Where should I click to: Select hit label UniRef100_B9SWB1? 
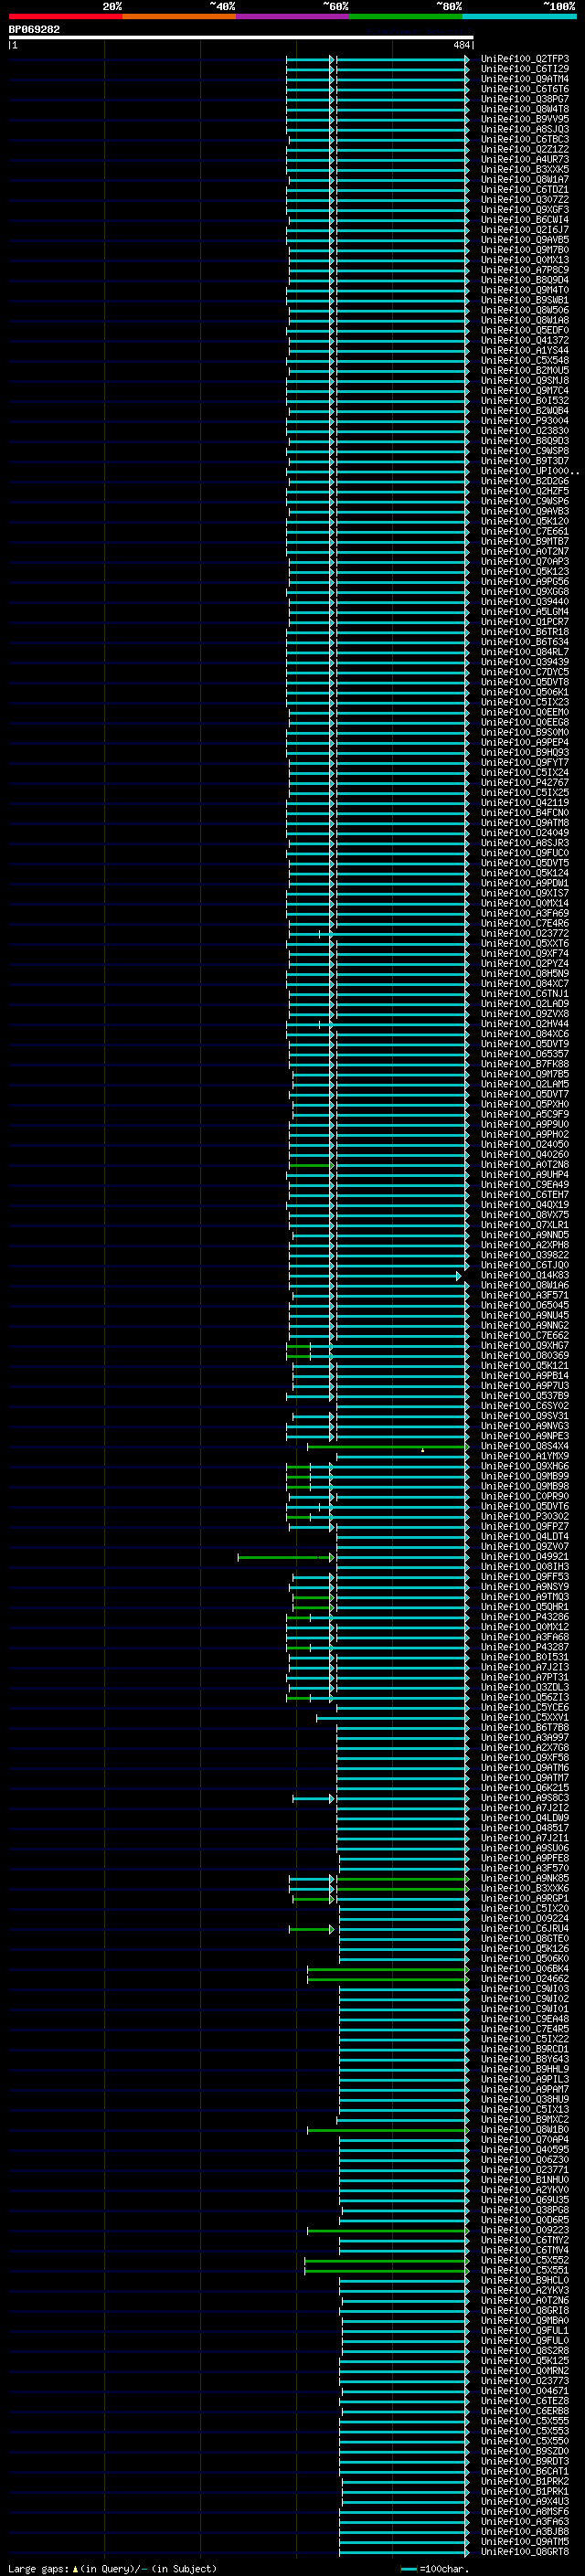click(x=525, y=300)
